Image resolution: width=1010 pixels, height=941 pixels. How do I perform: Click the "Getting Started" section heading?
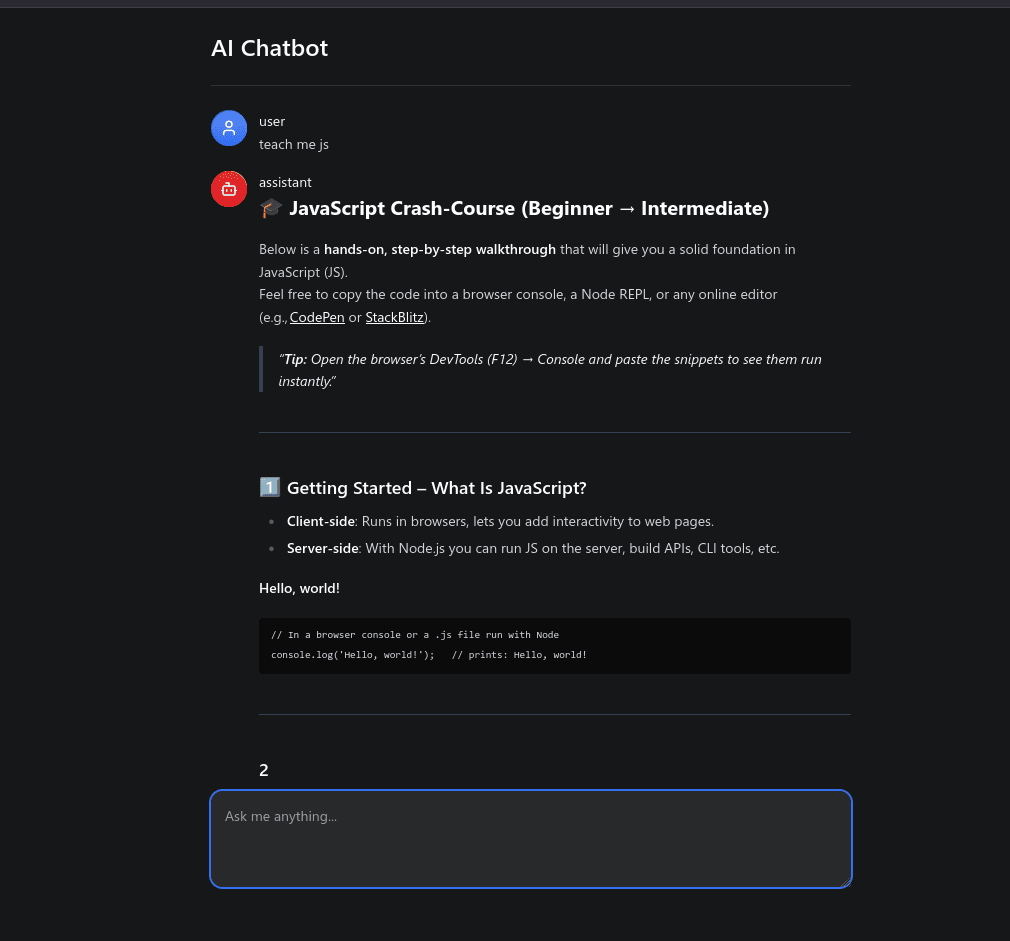point(437,488)
